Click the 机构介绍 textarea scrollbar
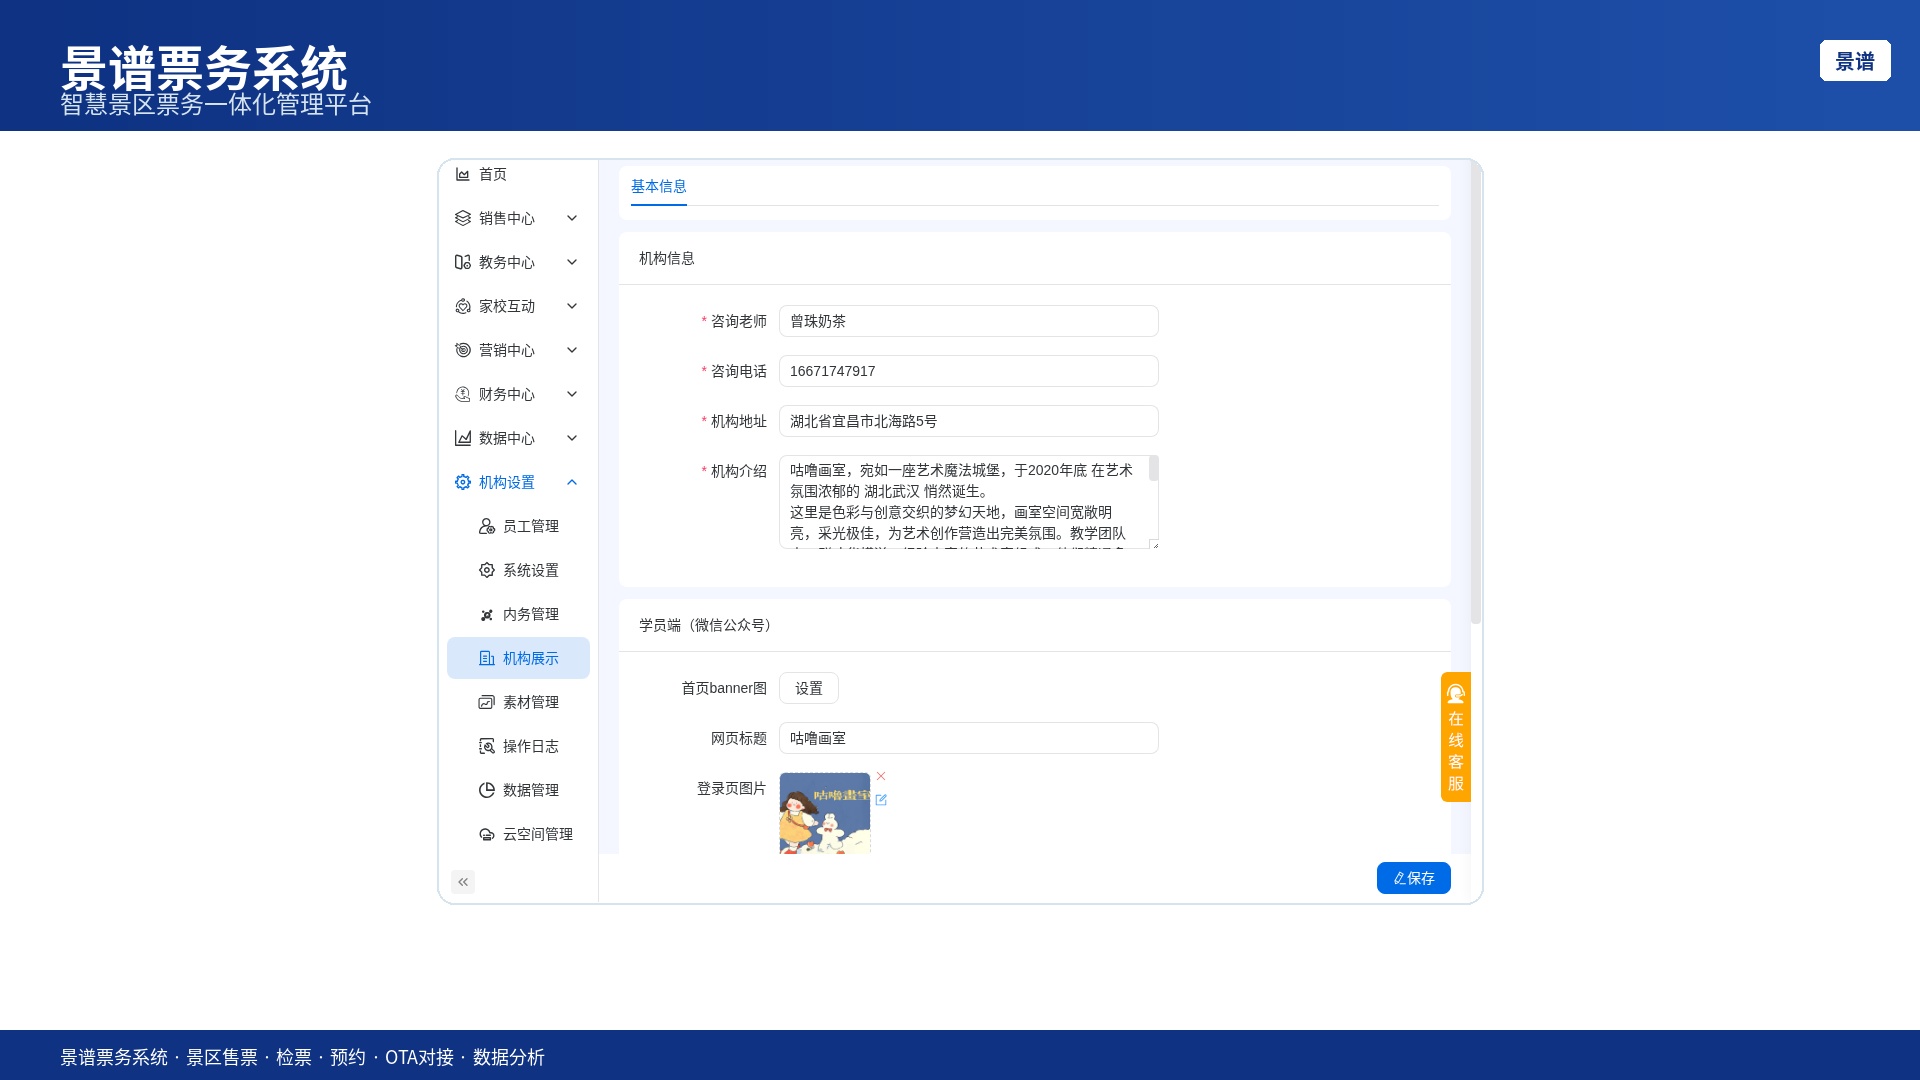Viewport: 1920px width, 1080px height. tap(1154, 468)
